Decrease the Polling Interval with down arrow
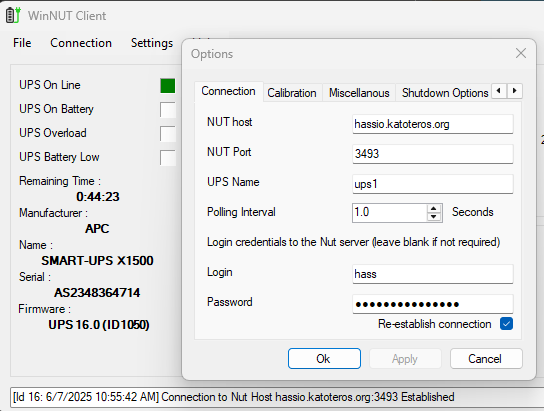This screenshot has height=411, width=544. [434, 216]
